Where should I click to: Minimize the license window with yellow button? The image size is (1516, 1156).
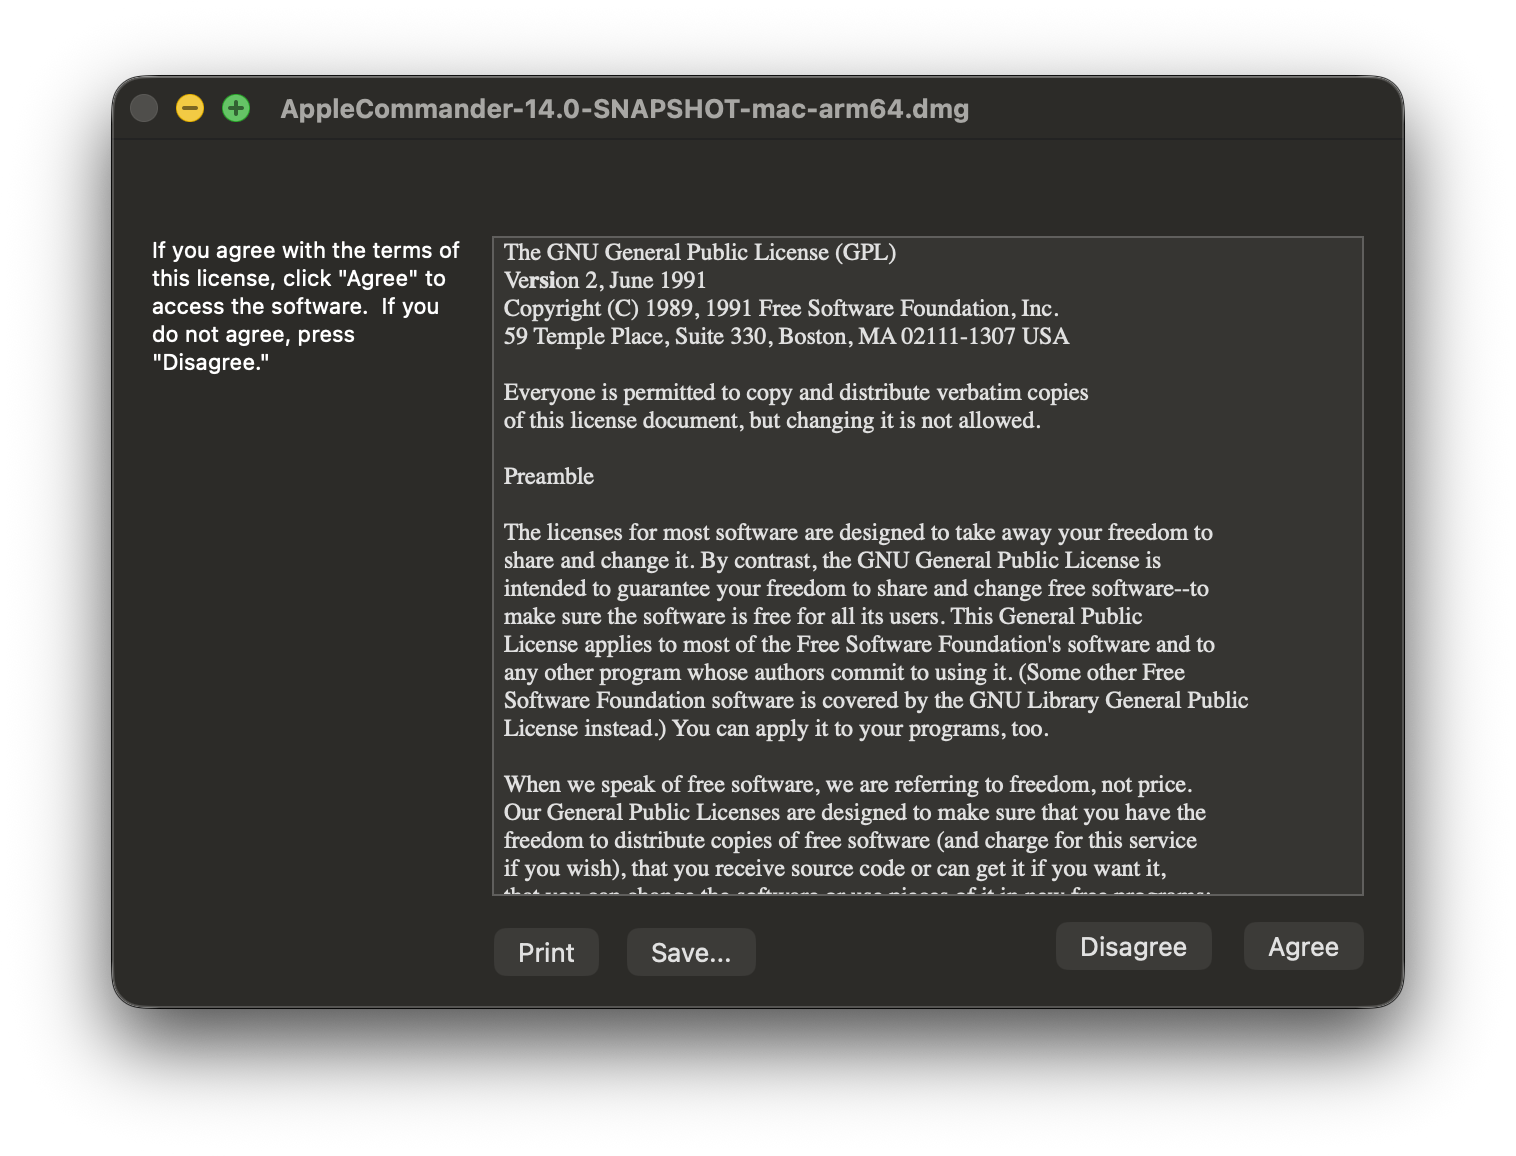[x=190, y=108]
